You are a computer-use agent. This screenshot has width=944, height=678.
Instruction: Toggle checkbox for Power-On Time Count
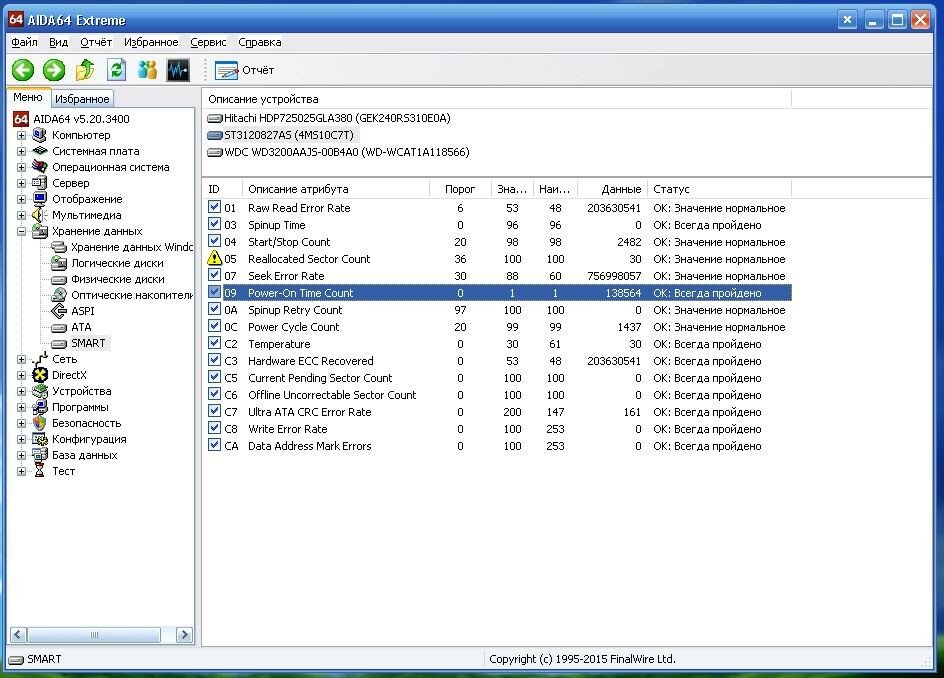(x=214, y=292)
